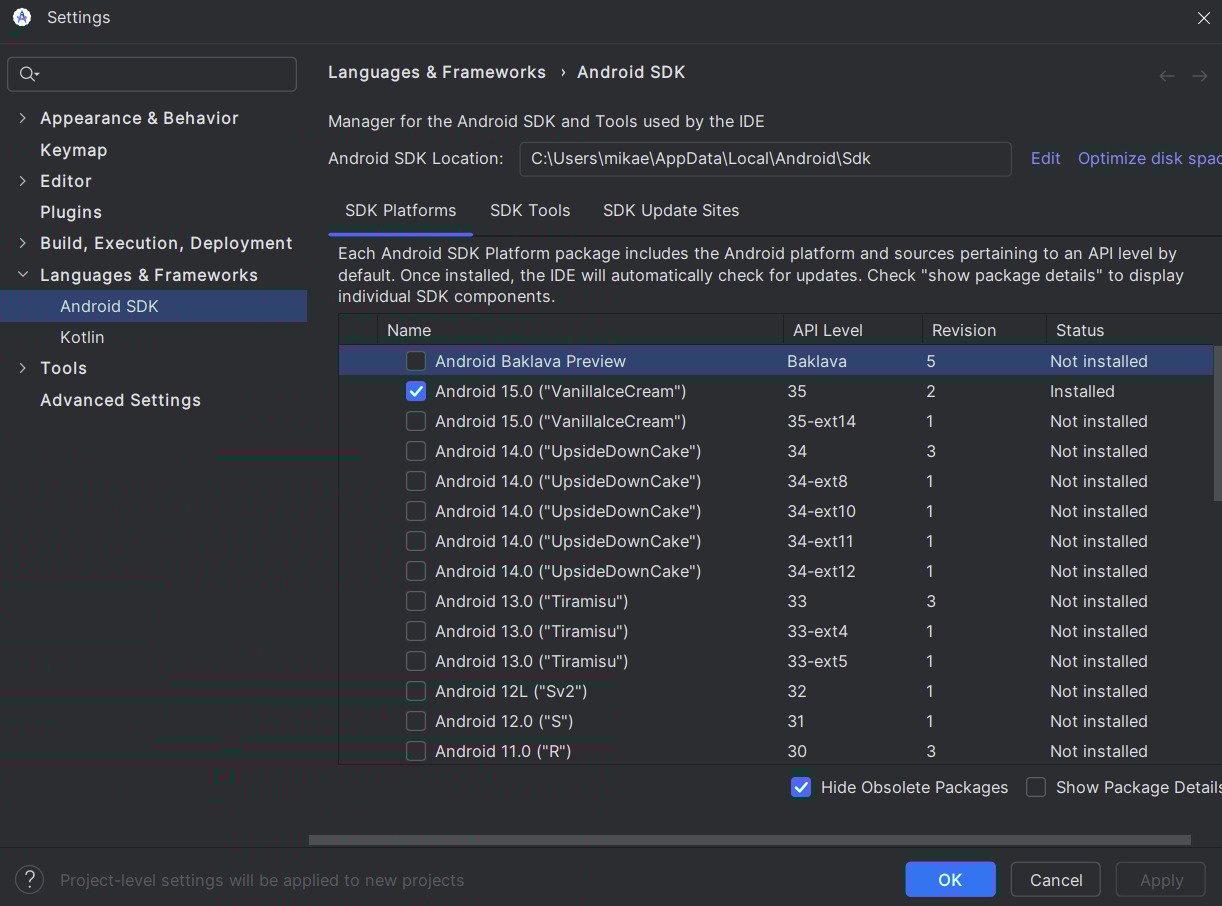Screen dimensions: 1222x906
Task: Switch to the SDK Tools tab
Action: point(530,211)
